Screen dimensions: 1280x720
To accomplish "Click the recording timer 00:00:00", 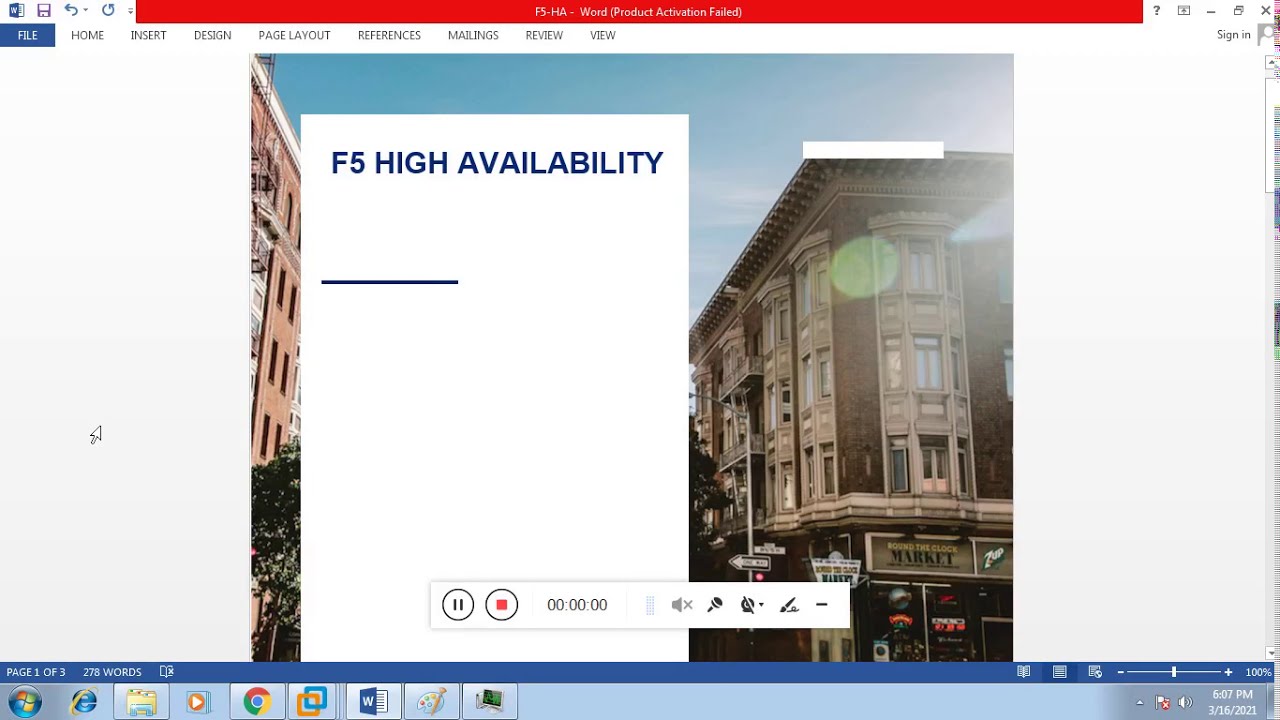I will (577, 605).
